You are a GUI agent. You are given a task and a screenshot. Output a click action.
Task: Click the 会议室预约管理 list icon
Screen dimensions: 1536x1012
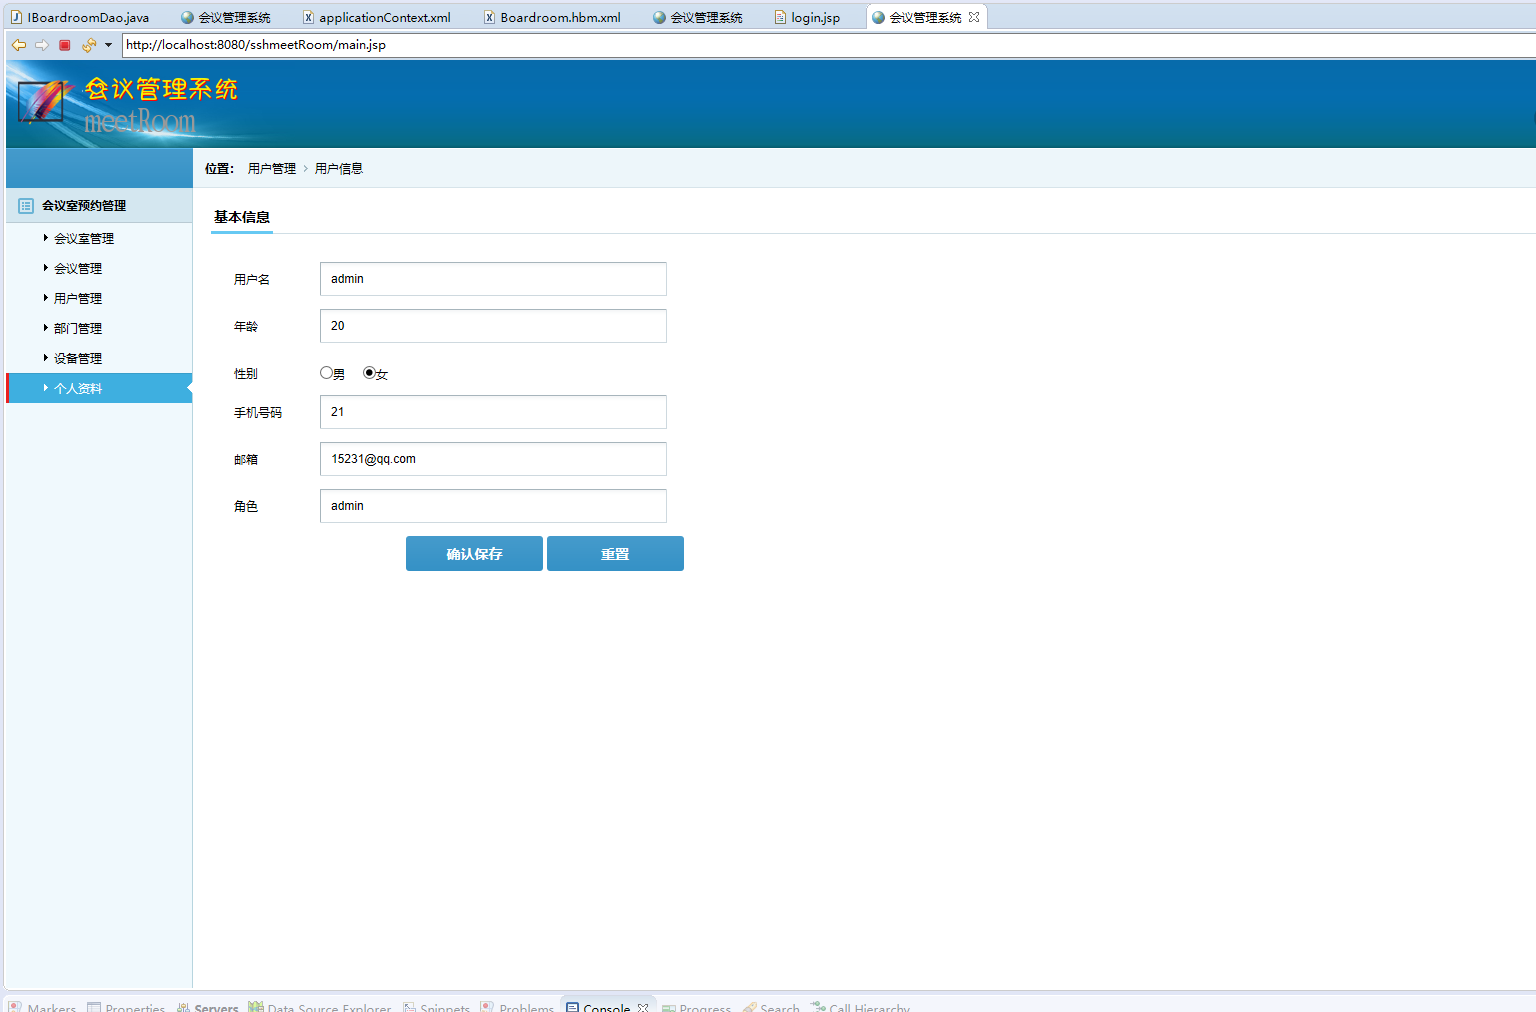coord(26,206)
